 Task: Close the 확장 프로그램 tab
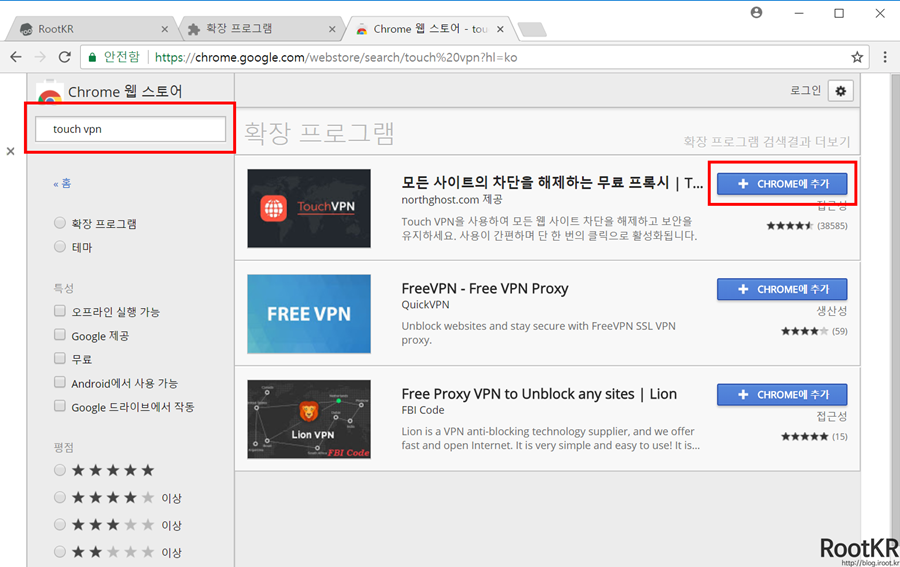coord(332,29)
